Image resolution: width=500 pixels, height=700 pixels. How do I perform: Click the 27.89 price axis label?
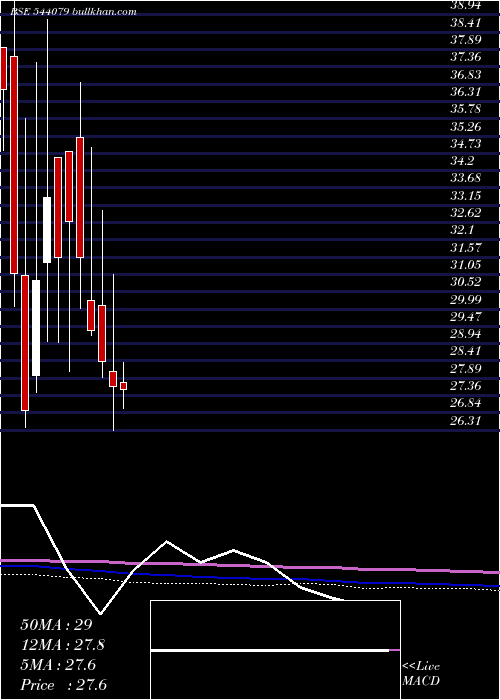(x=465, y=368)
